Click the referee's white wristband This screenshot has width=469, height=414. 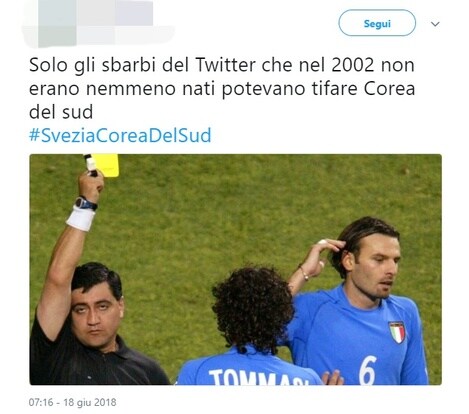pyautogui.click(x=80, y=219)
